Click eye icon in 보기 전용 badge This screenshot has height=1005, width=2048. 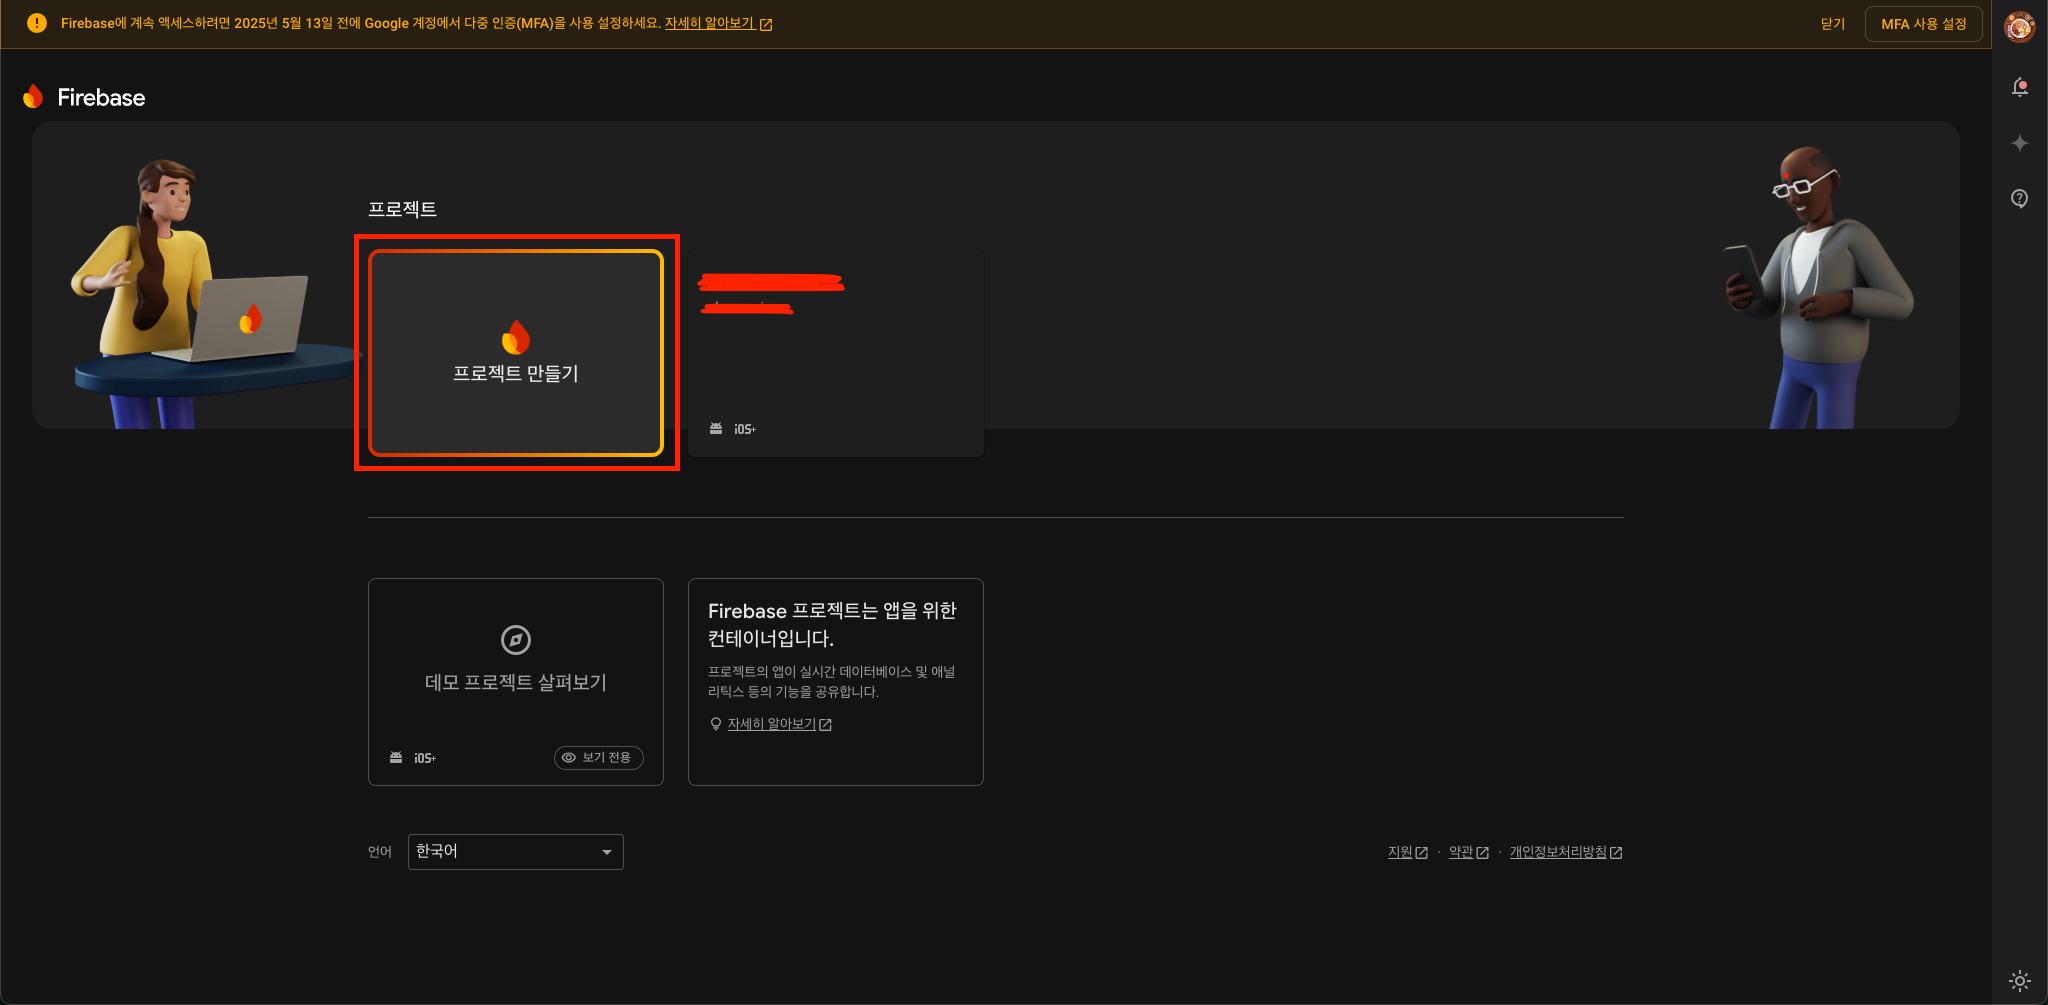tap(569, 757)
